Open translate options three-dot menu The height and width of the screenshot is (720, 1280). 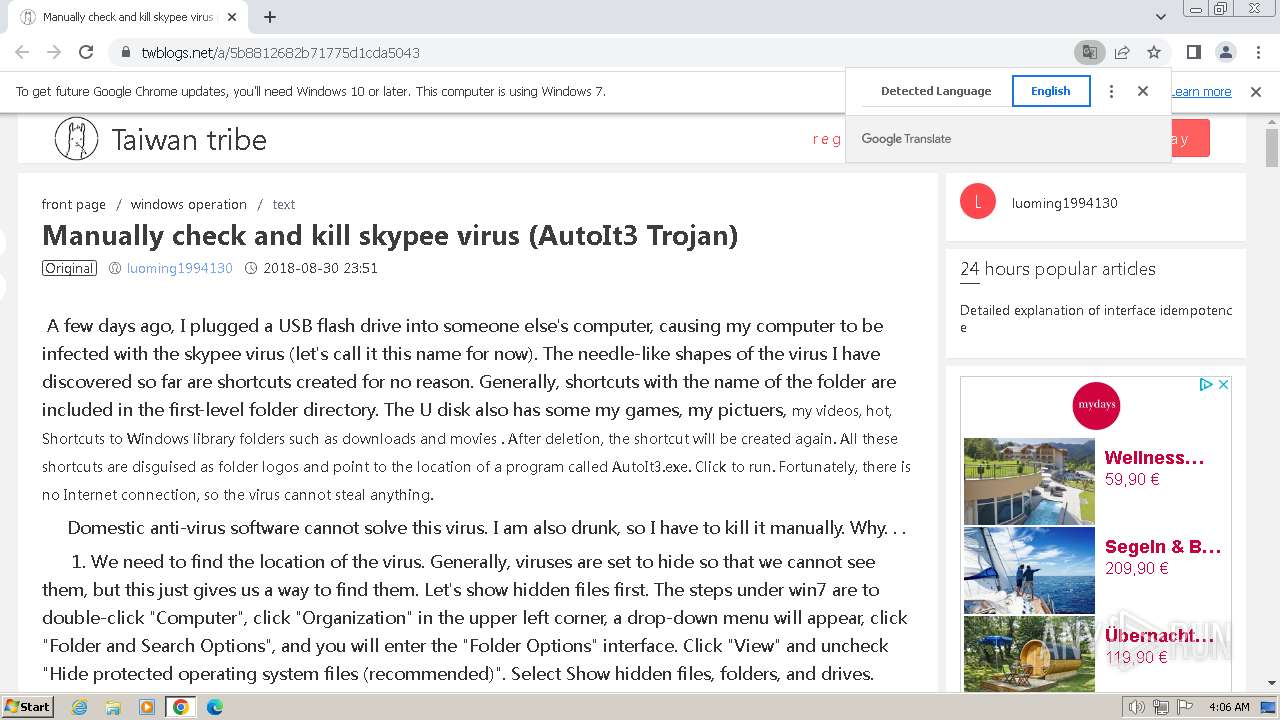1111,91
